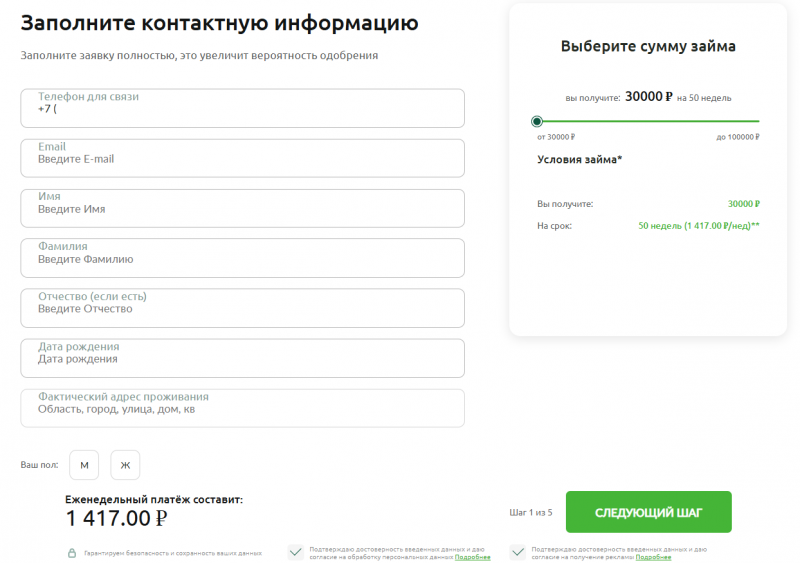
Task: Select male gender option М
Action: click(x=84, y=465)
